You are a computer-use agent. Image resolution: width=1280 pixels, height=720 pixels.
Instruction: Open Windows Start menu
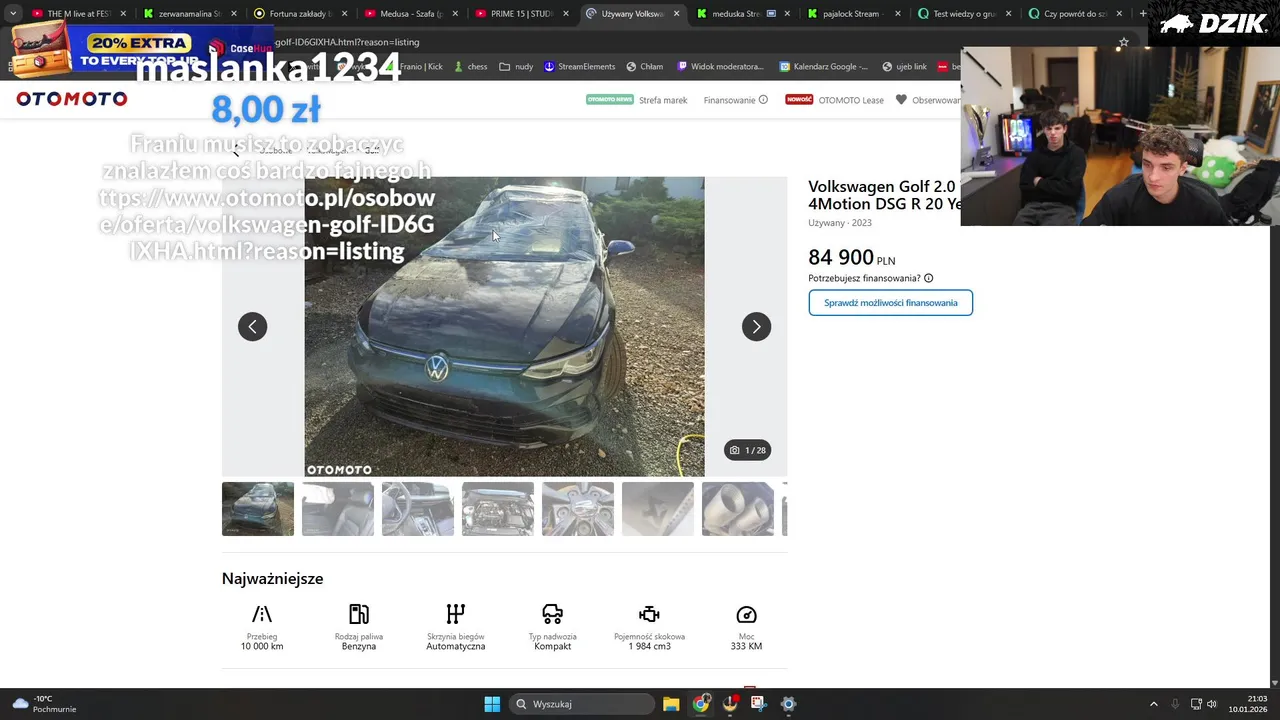(492, 704)
